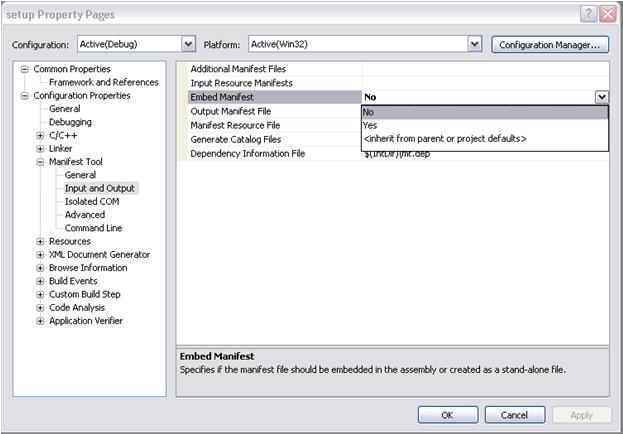Close the setup Property Pages dialog
Viewport: 623px width, 434px height.
[x=607, y=14]
